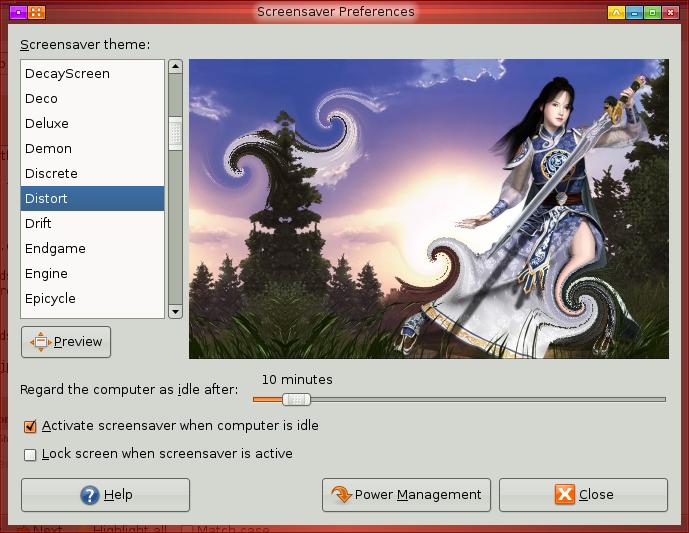Click the purple window menu icon
The height and width of the screenshot is (533, 689).
(18, 12)
